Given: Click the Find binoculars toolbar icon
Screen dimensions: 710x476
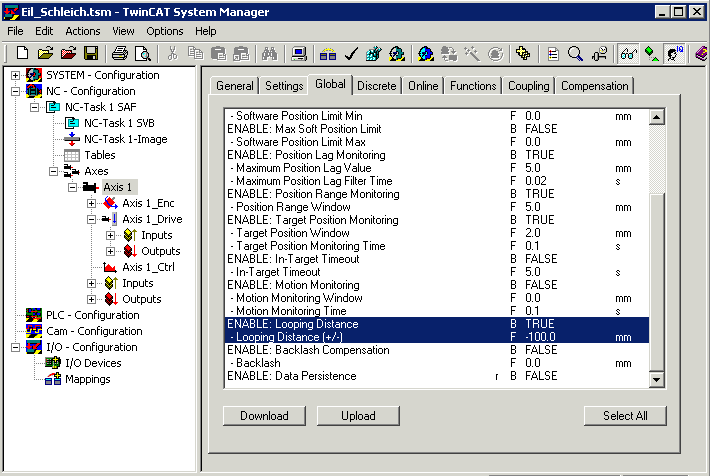Looking at the screenshot, I should [x=269, y=54].
